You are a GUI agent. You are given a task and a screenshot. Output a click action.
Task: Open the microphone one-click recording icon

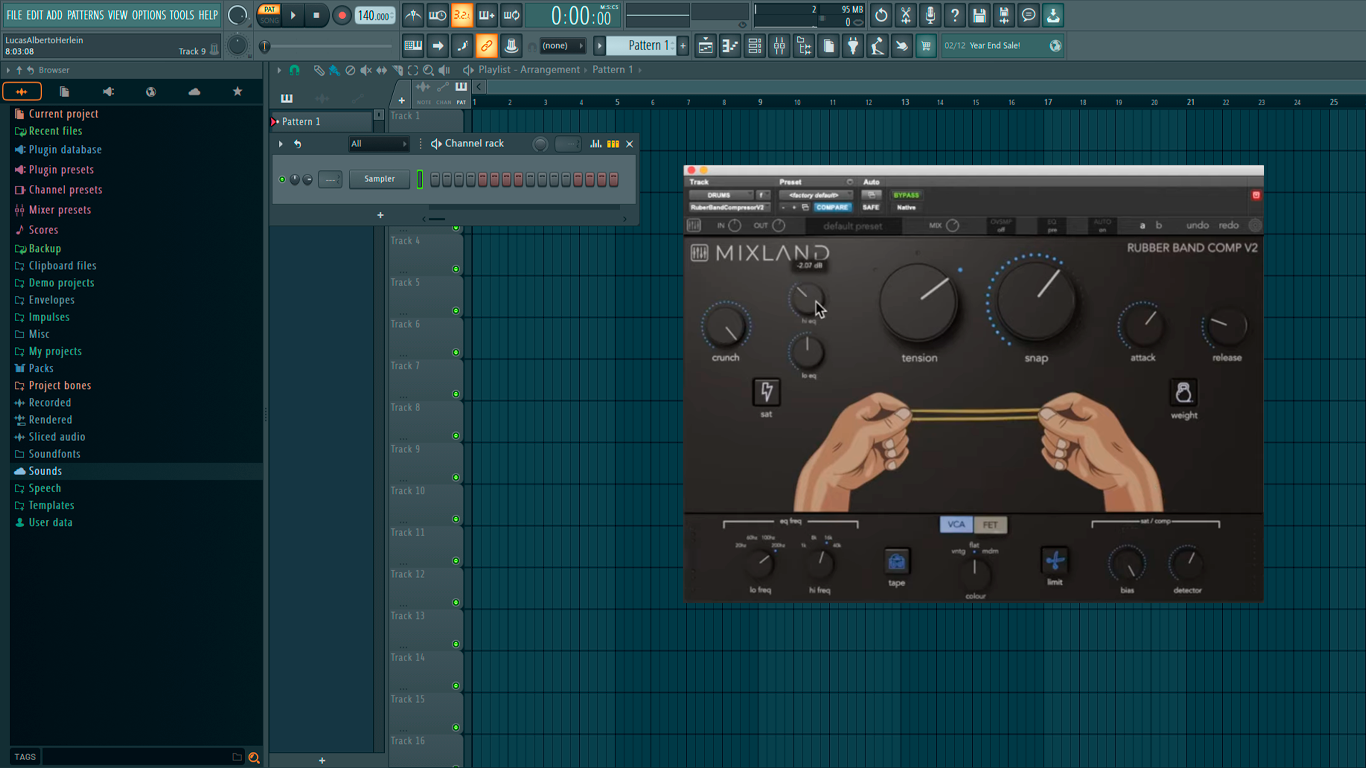pos(930,15)
